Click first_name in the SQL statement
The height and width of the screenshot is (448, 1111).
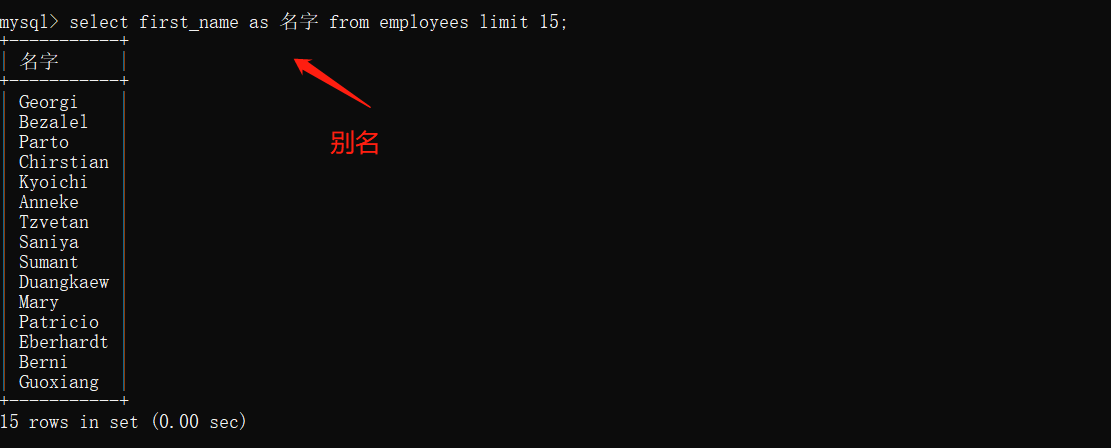[188, 23]
